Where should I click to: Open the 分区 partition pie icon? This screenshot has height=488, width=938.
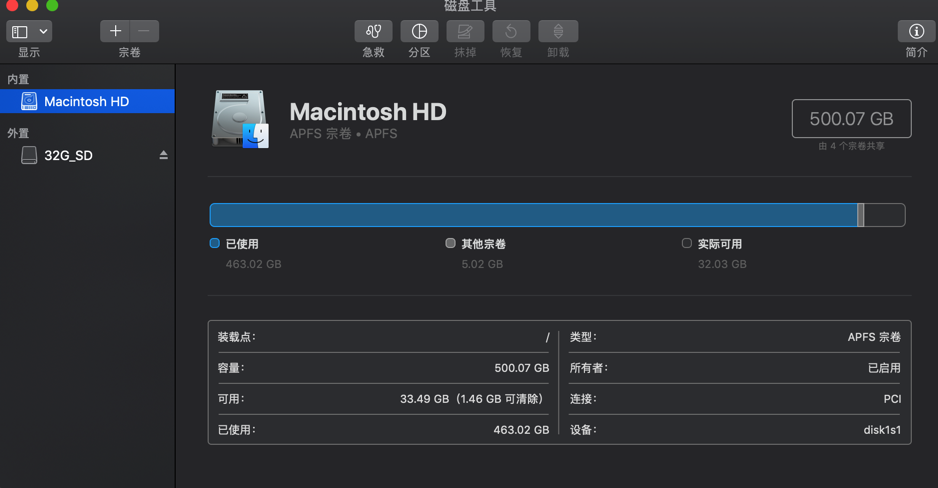pos(419,31)
